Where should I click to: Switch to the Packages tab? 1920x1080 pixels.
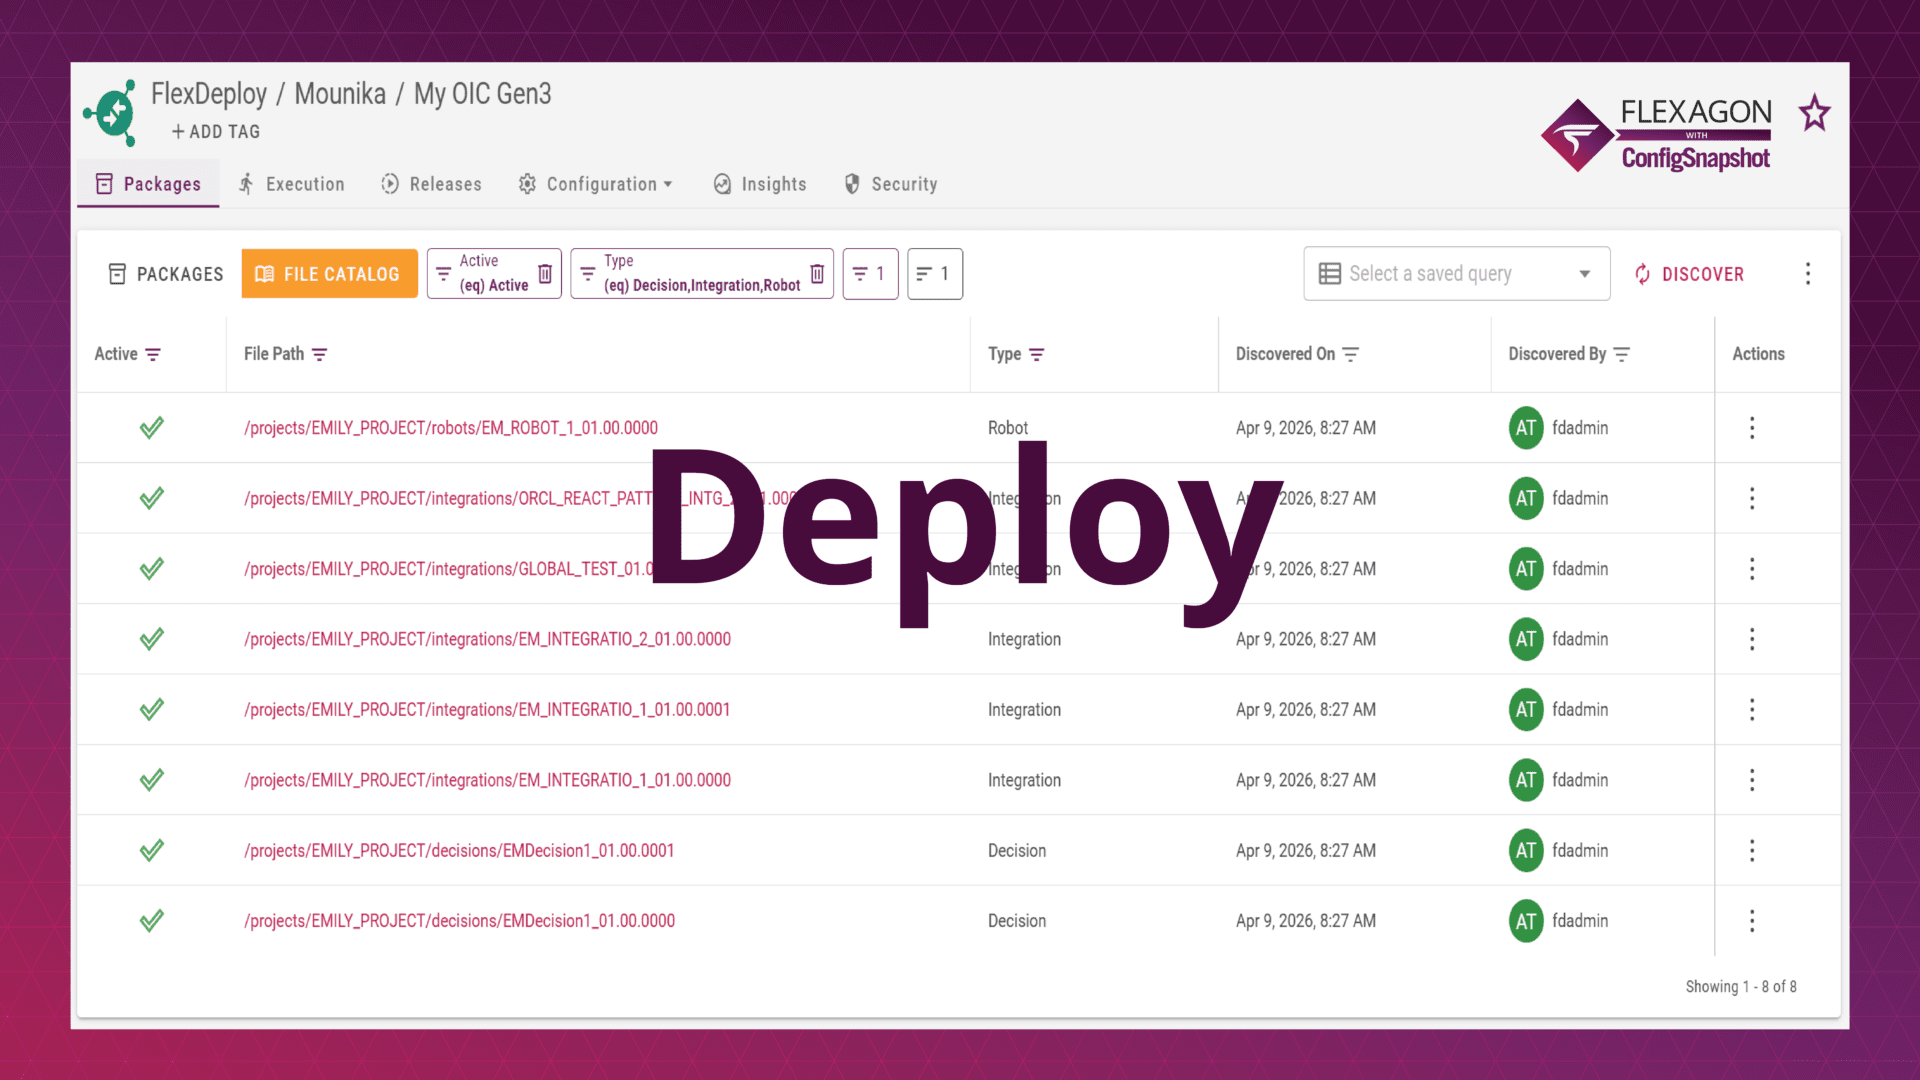tap(148, 184)
